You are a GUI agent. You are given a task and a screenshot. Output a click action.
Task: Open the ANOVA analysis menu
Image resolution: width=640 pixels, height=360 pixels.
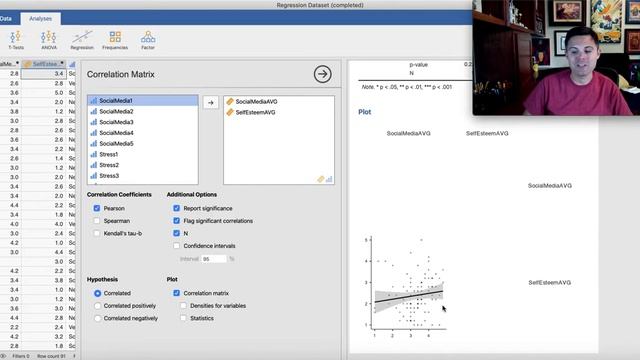(49, 40)
